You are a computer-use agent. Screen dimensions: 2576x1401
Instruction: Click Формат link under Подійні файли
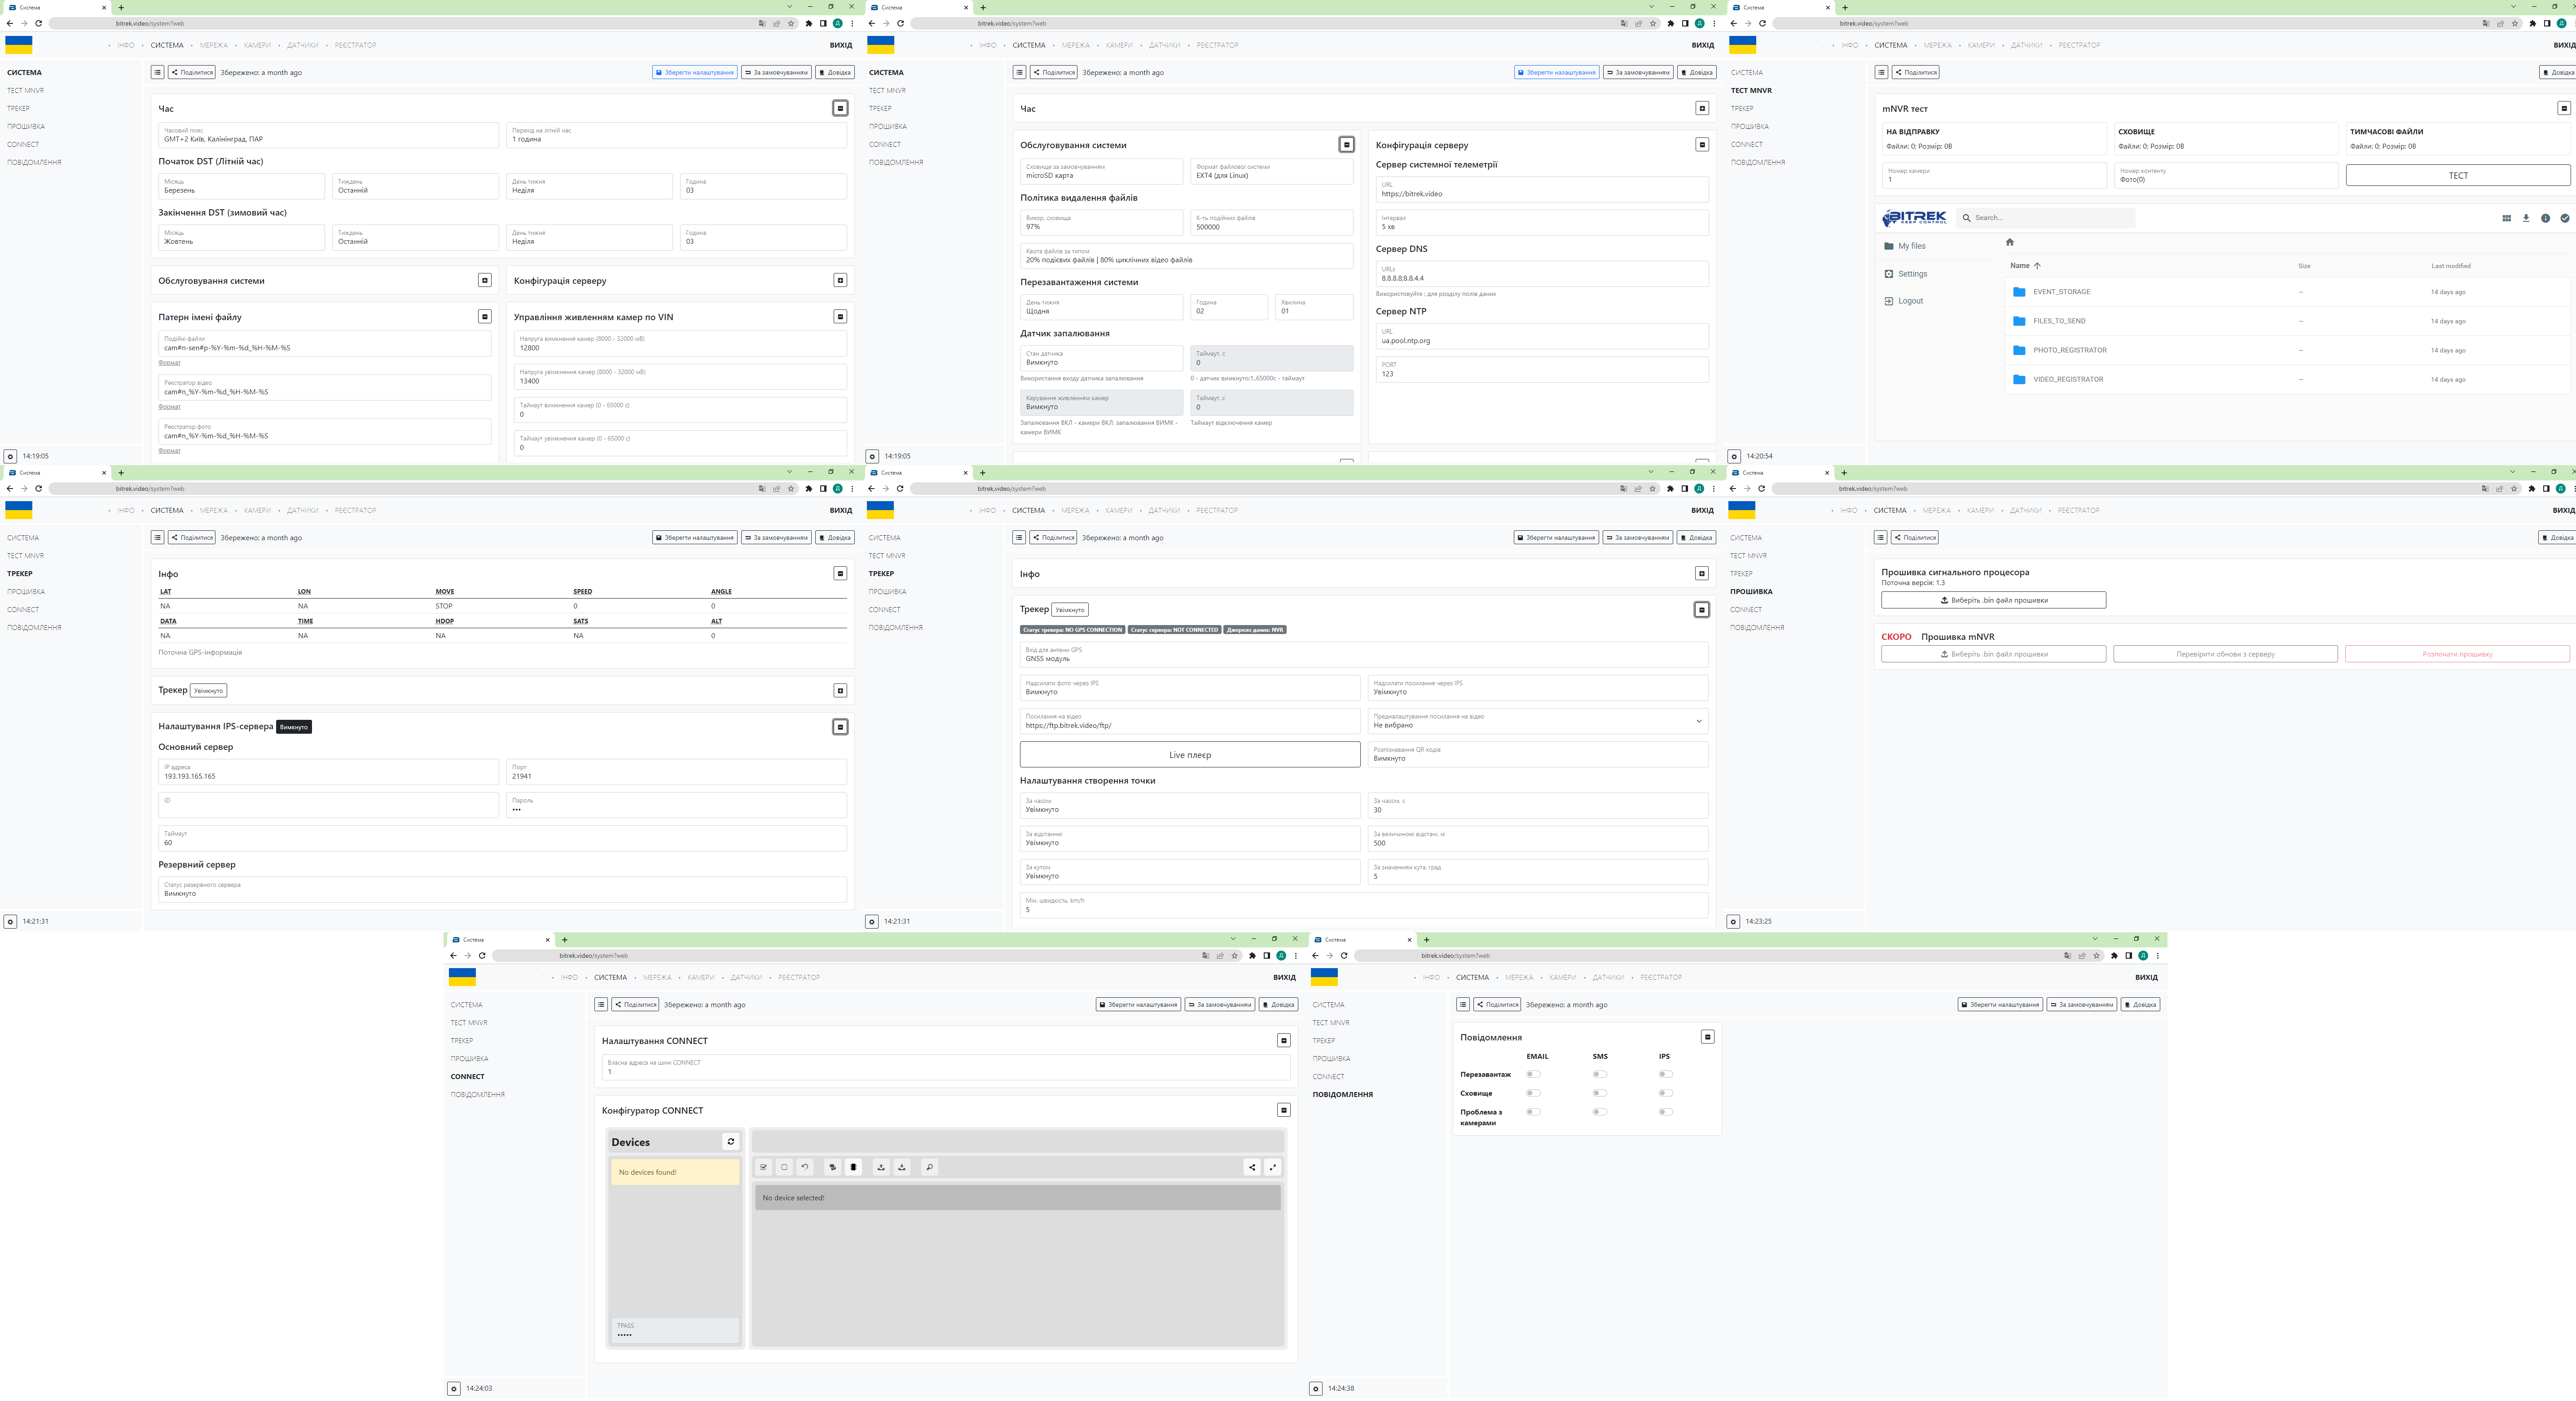(x=170, y=363)
